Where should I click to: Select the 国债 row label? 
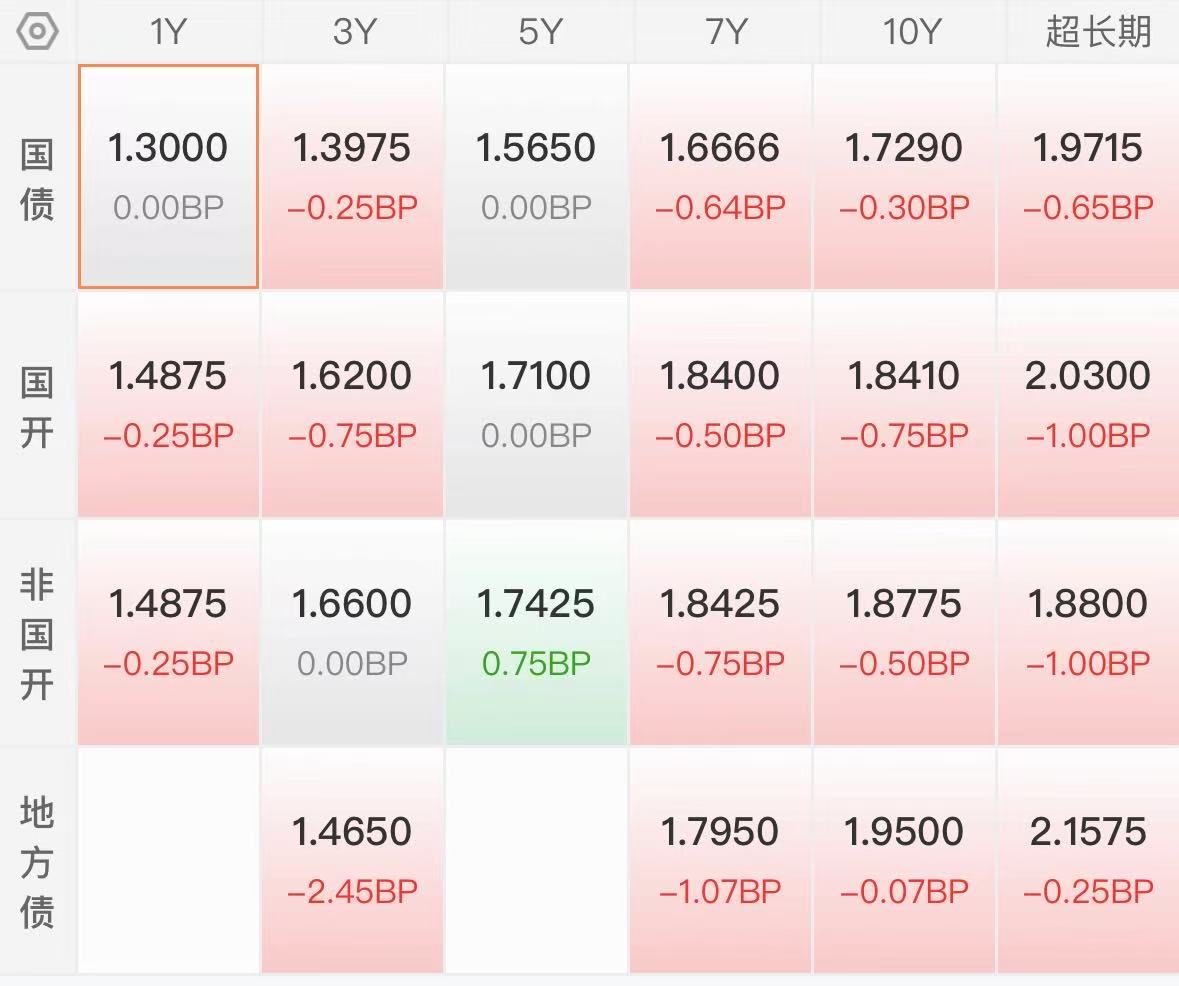(37, 179)
